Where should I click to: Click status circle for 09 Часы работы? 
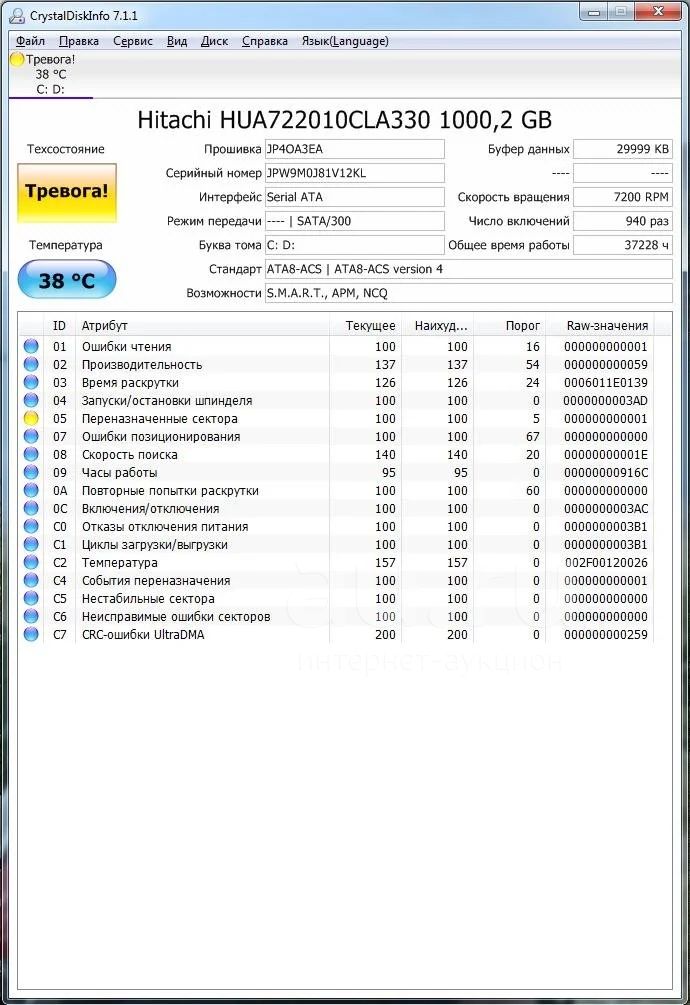[31, 472]
